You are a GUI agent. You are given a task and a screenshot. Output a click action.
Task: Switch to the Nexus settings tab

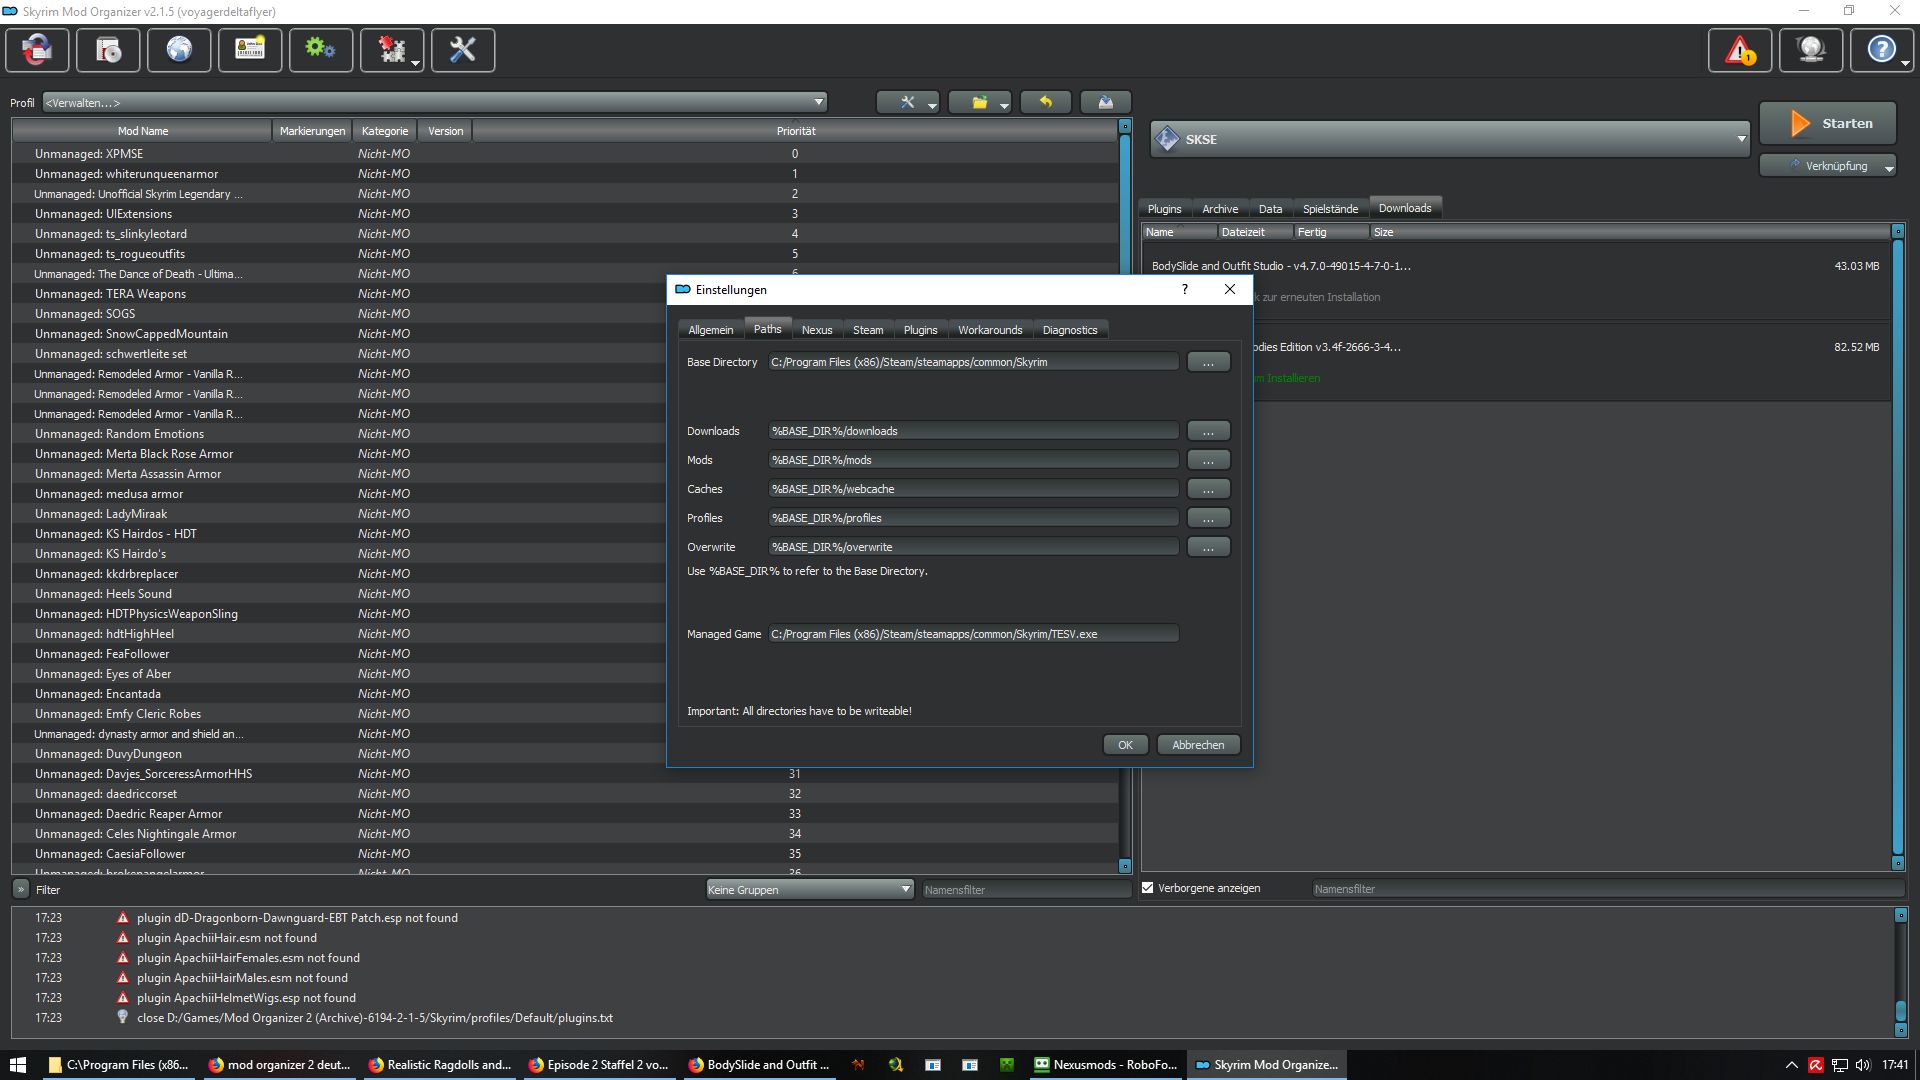(816, 330)
